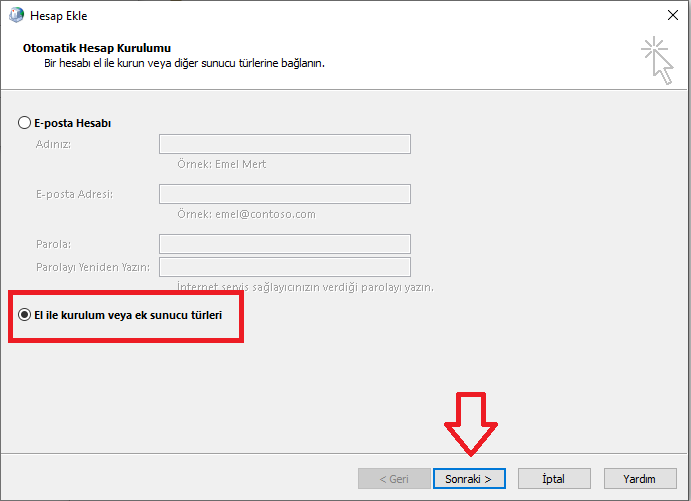The height and width of the screenshot is (501, 691).
Task: Click the Hesap Ekle title bar text
Action: [64, 14]
